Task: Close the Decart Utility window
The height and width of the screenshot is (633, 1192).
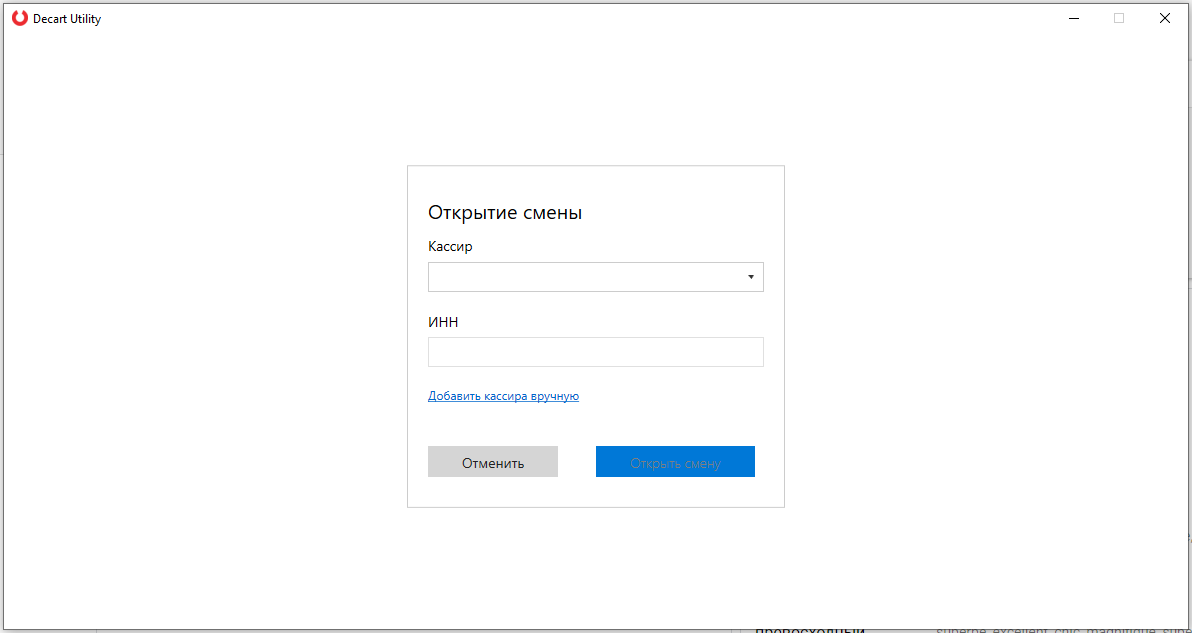Action: 1165,18
